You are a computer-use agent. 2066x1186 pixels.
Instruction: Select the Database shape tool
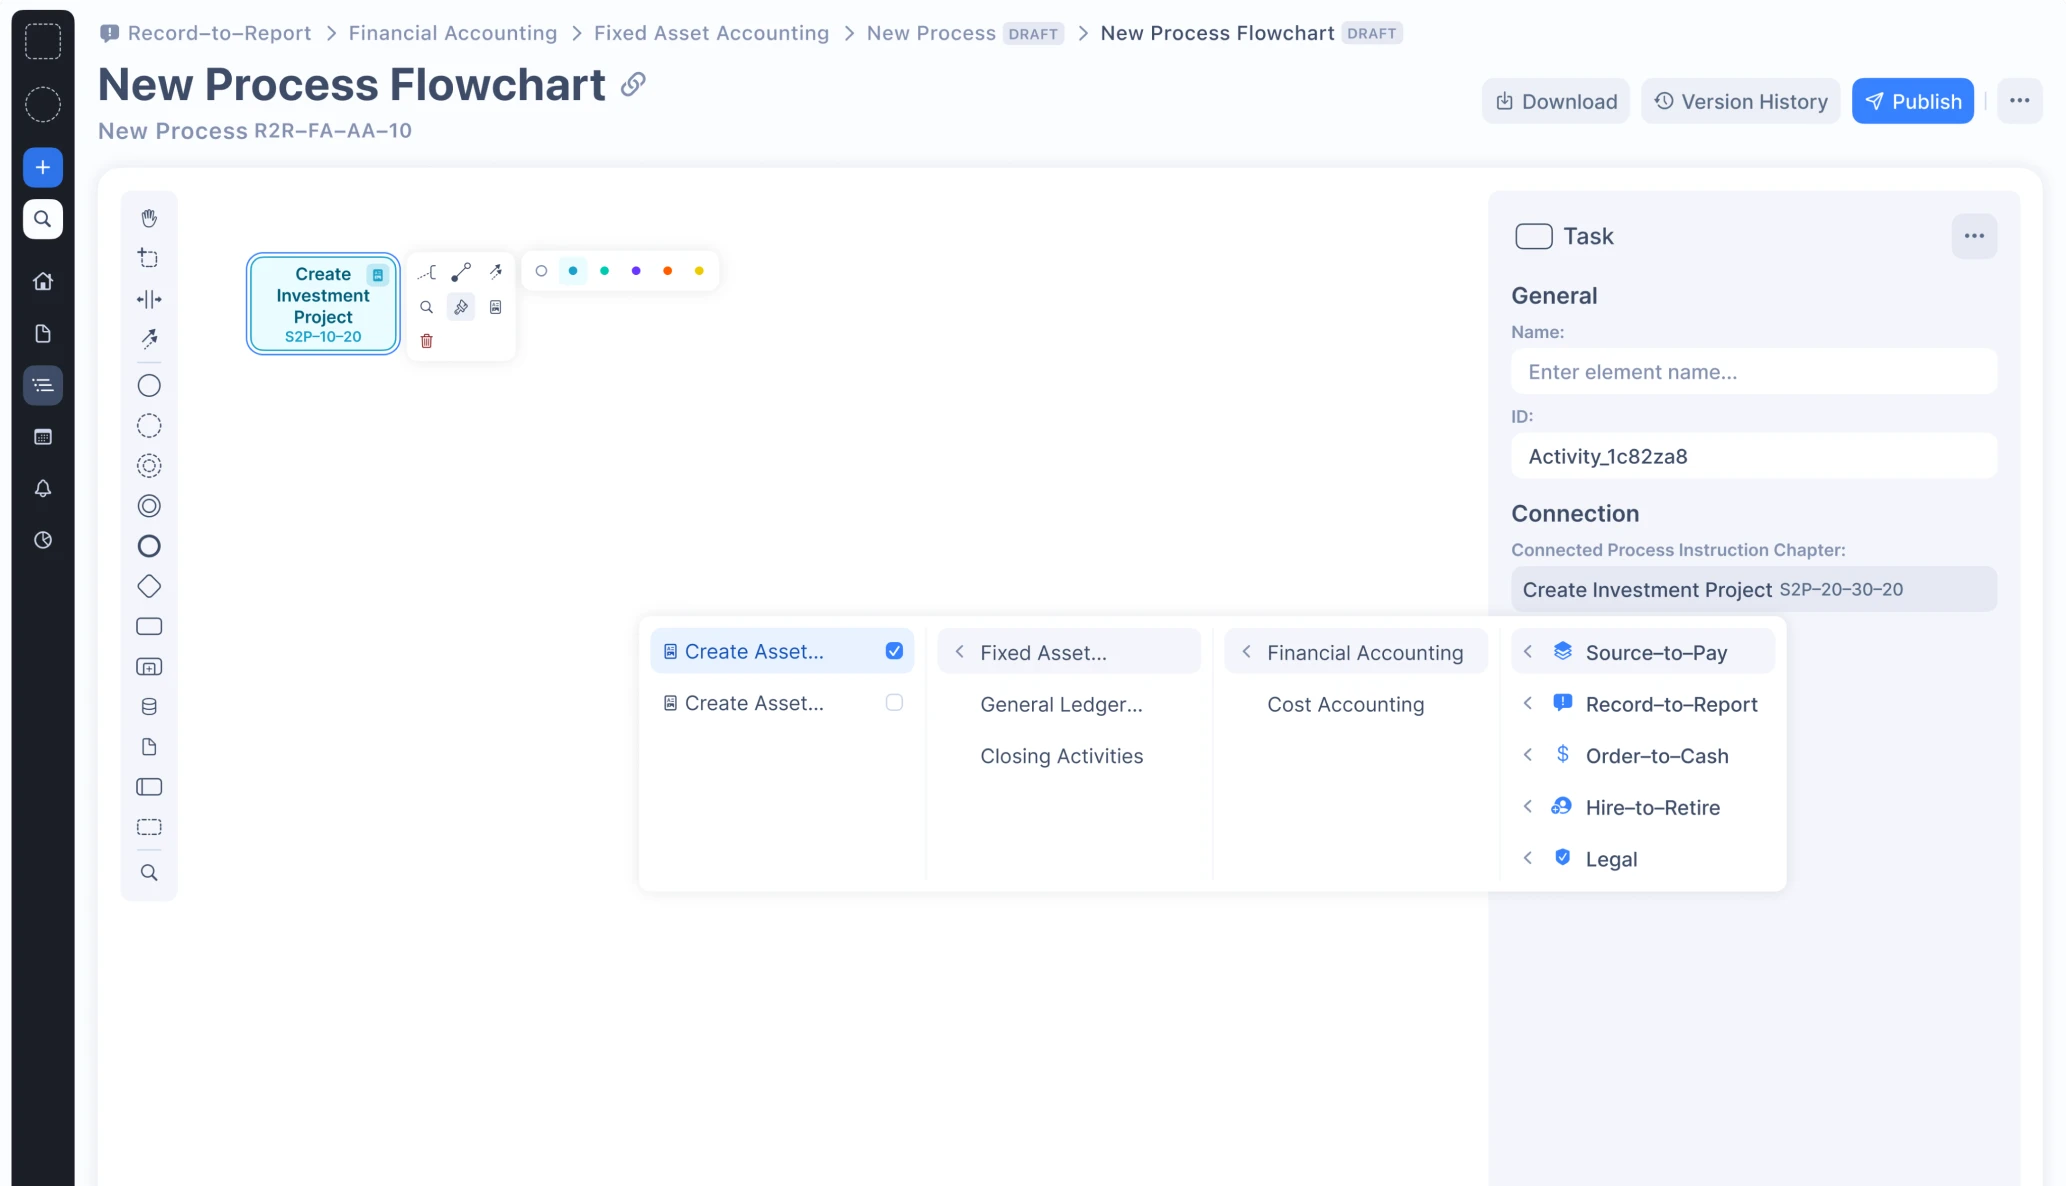pyautogui.click(x=149, y=706)
